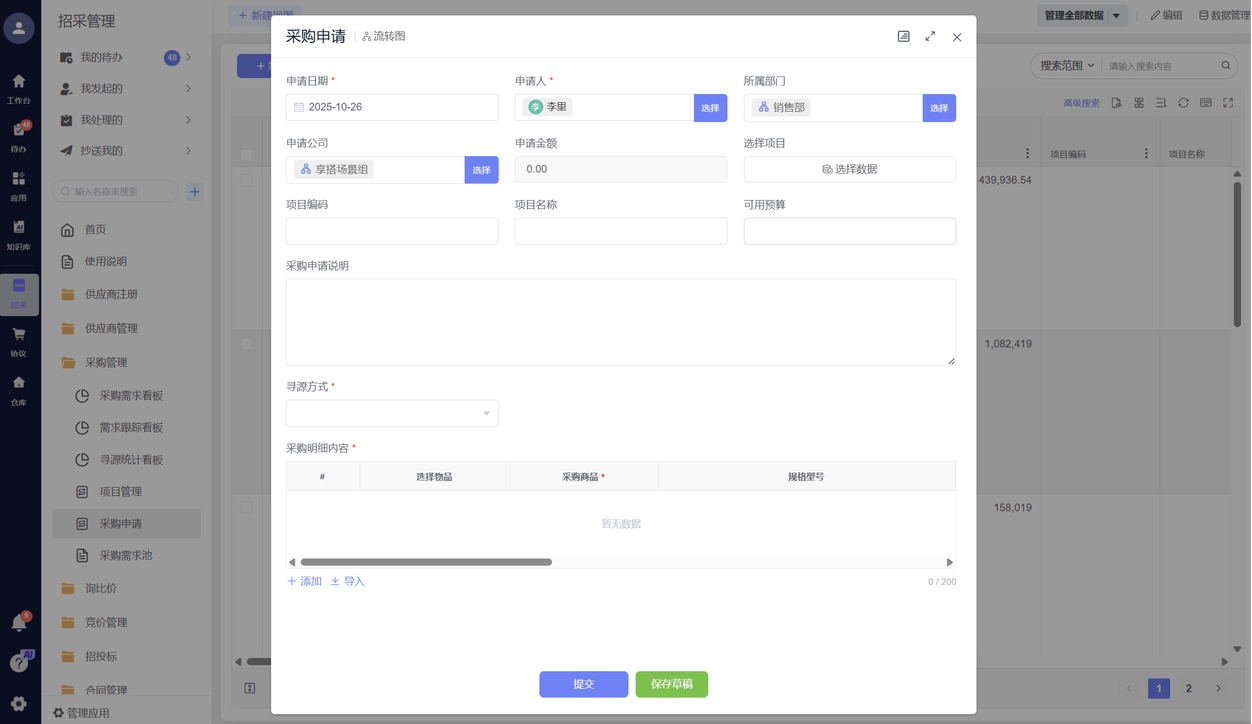Open 知识库 from the left navigation bar
This screenshot has width=1252, height=724.
18,233
